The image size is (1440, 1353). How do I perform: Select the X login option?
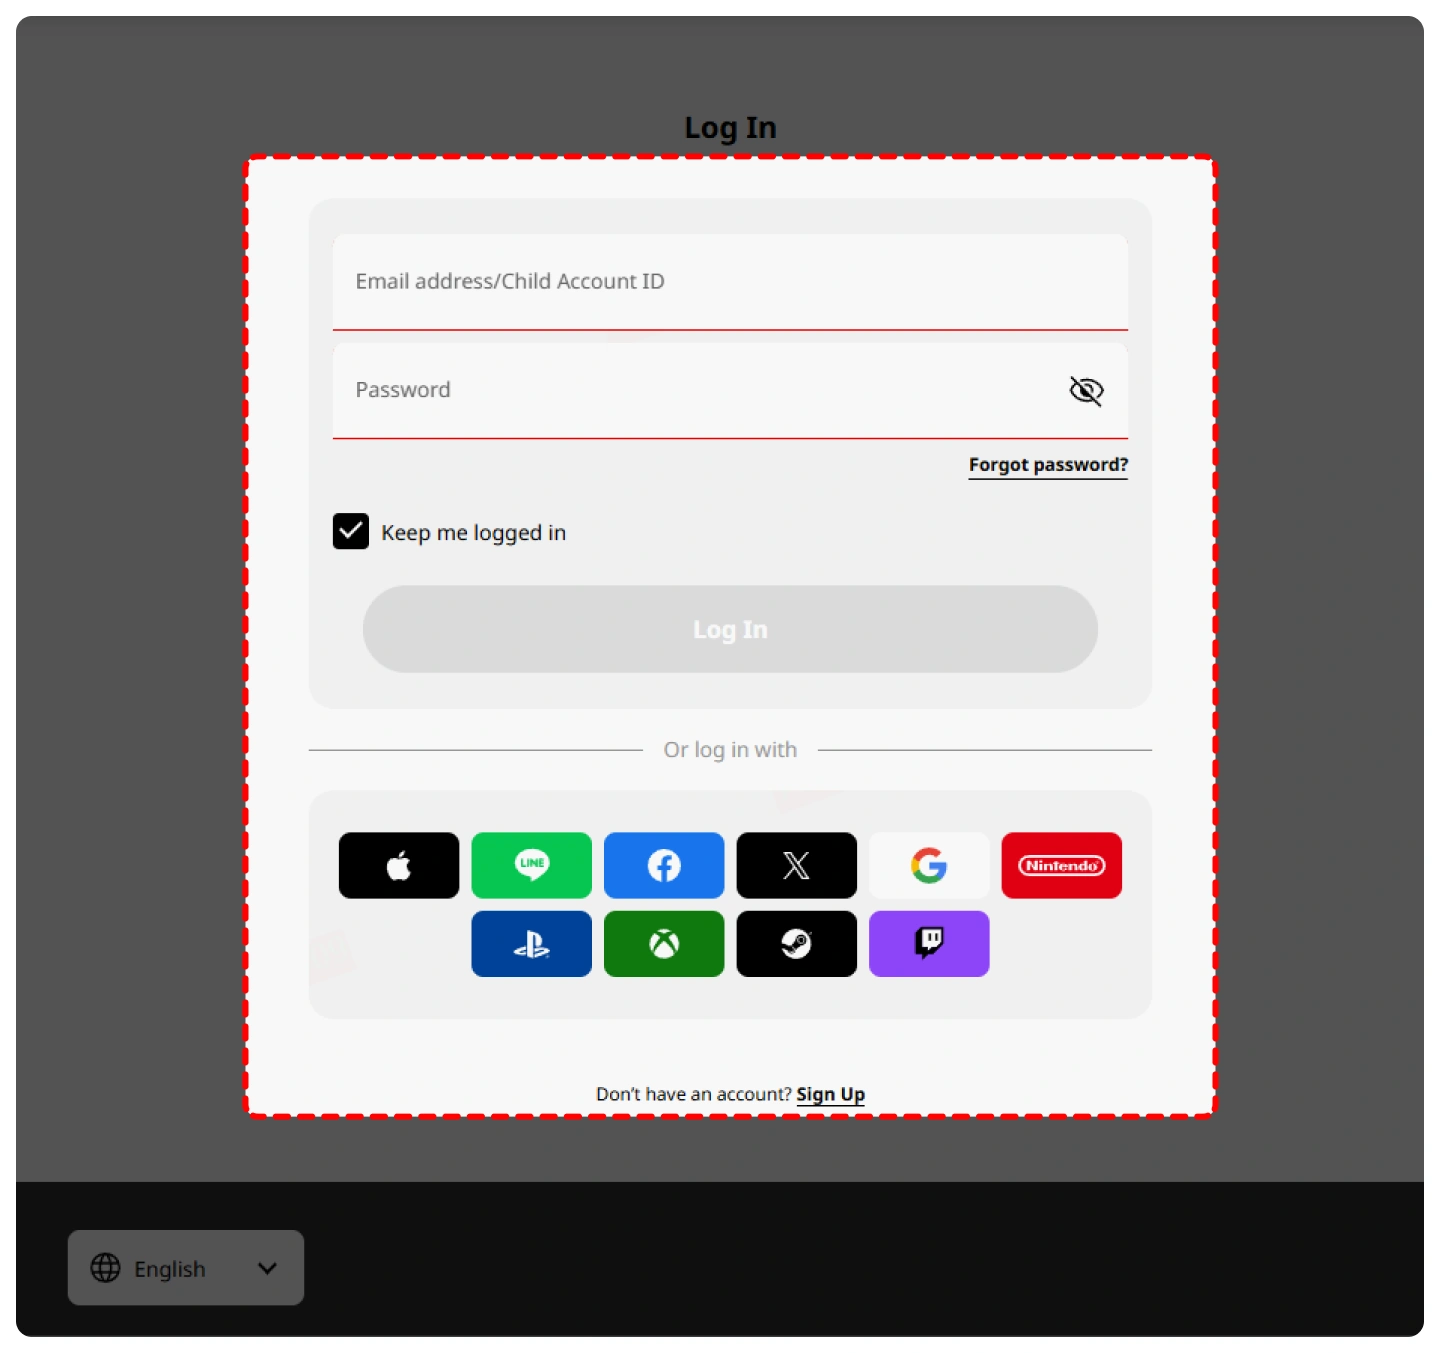tap(796, 865)
